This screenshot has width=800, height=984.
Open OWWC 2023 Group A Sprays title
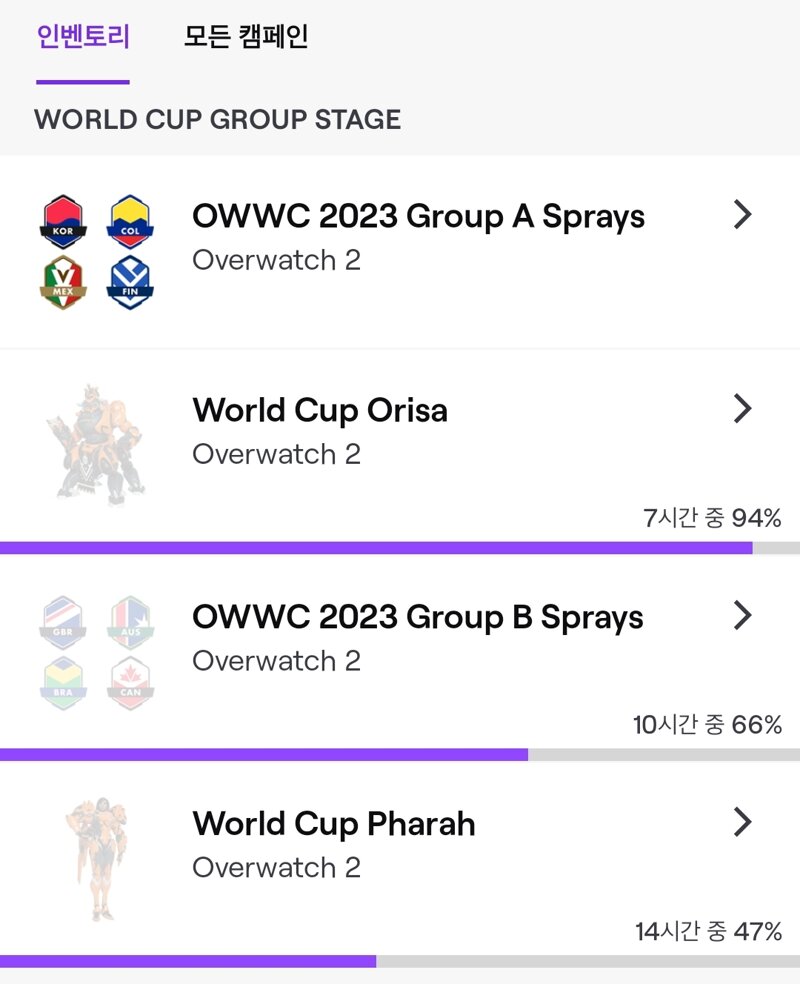coord(419,217)
